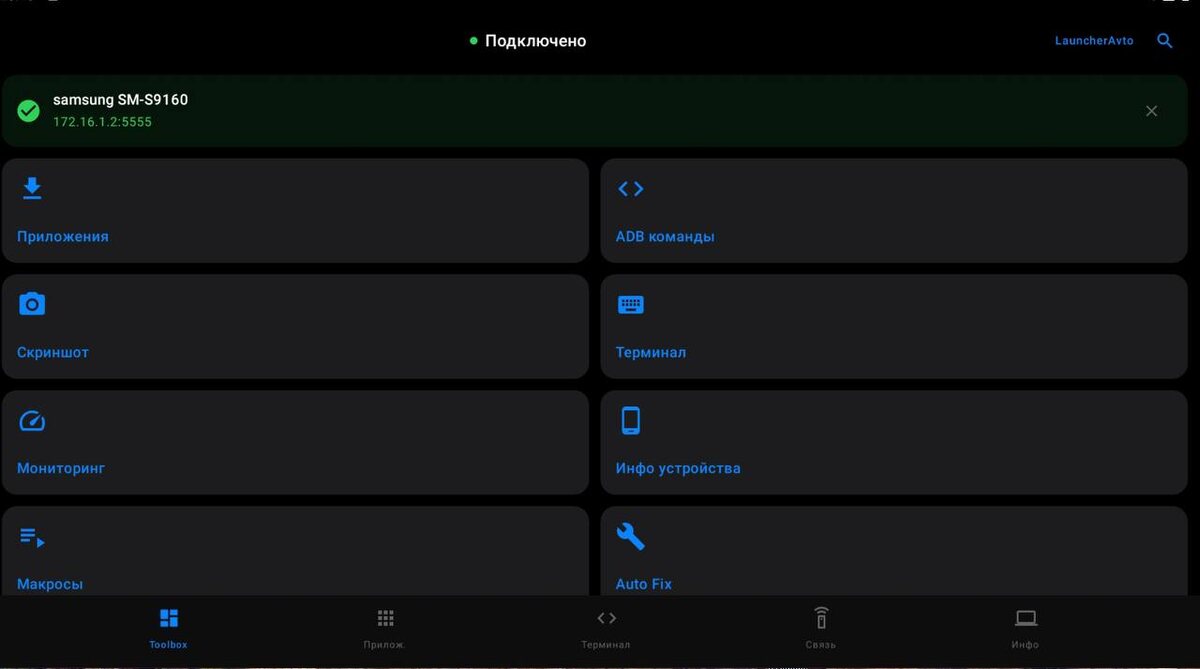Switch to the Терминал bottom tab
The image size is (1200, 669).
pos(606,628)
